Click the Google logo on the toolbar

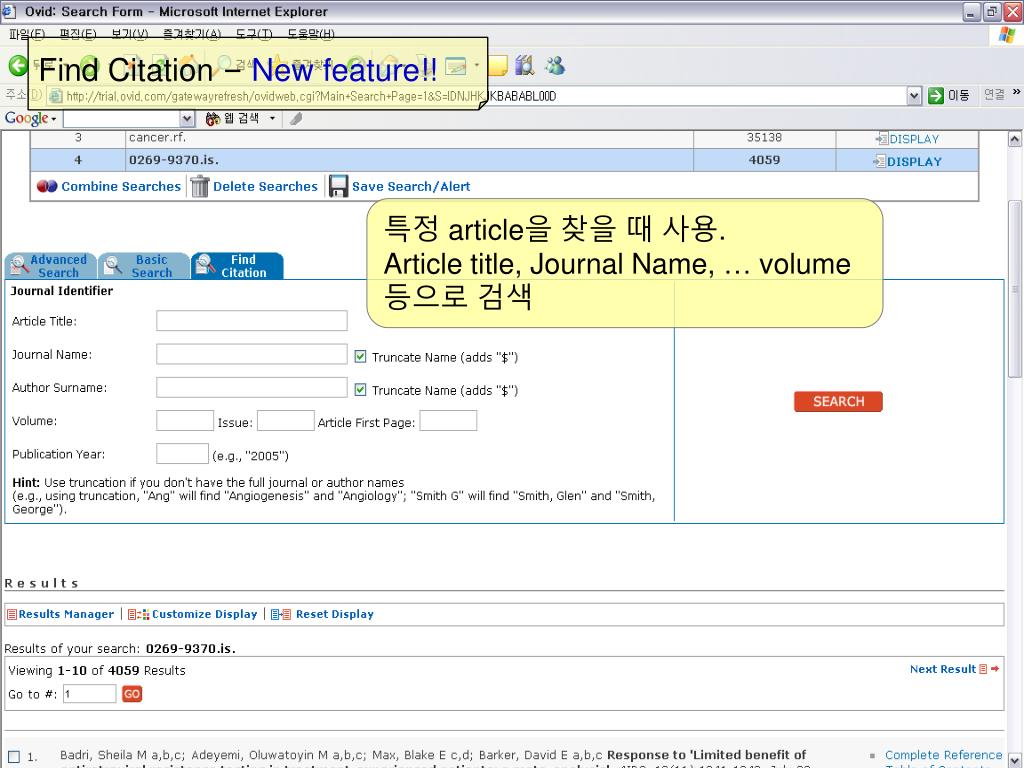[26, 118]
